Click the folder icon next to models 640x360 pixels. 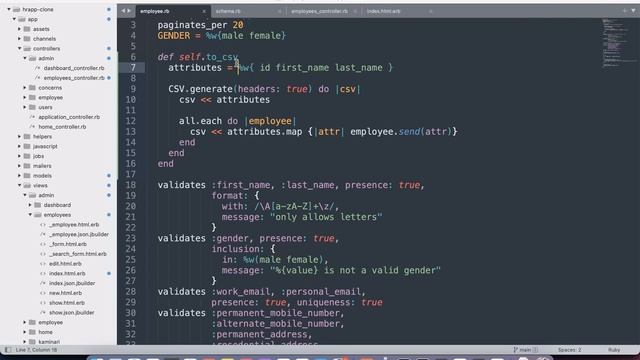tap(27, 176)
